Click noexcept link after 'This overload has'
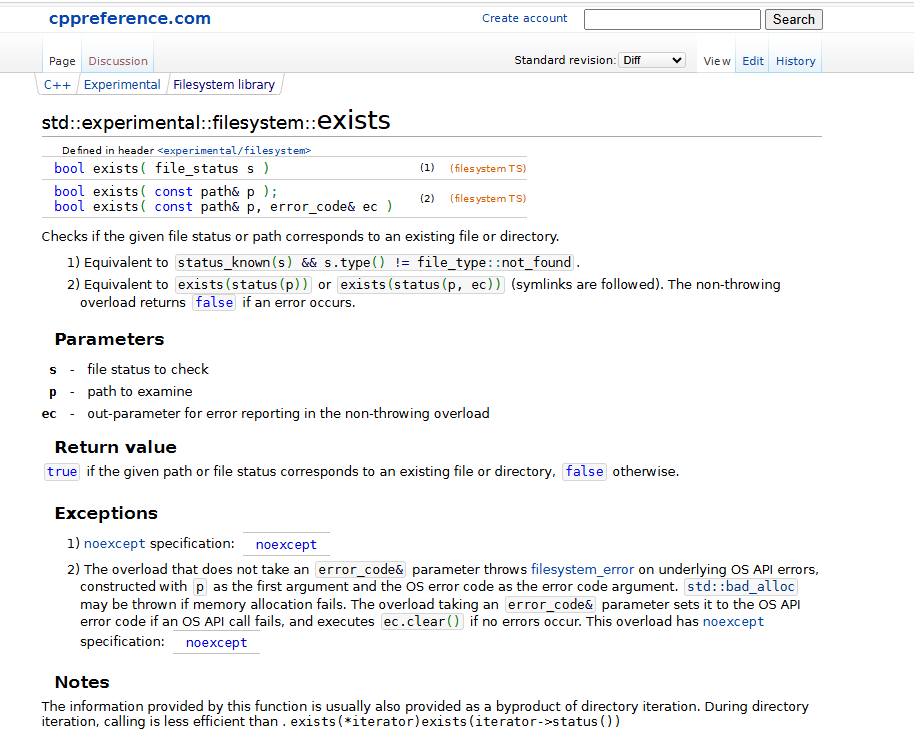 click(733, 621)
